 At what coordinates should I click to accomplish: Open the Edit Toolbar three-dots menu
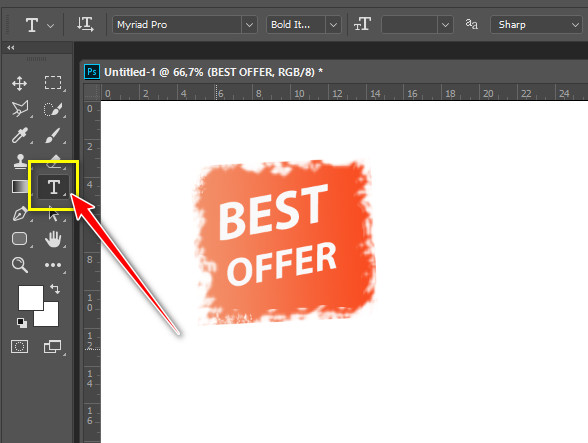pos(53,265)
